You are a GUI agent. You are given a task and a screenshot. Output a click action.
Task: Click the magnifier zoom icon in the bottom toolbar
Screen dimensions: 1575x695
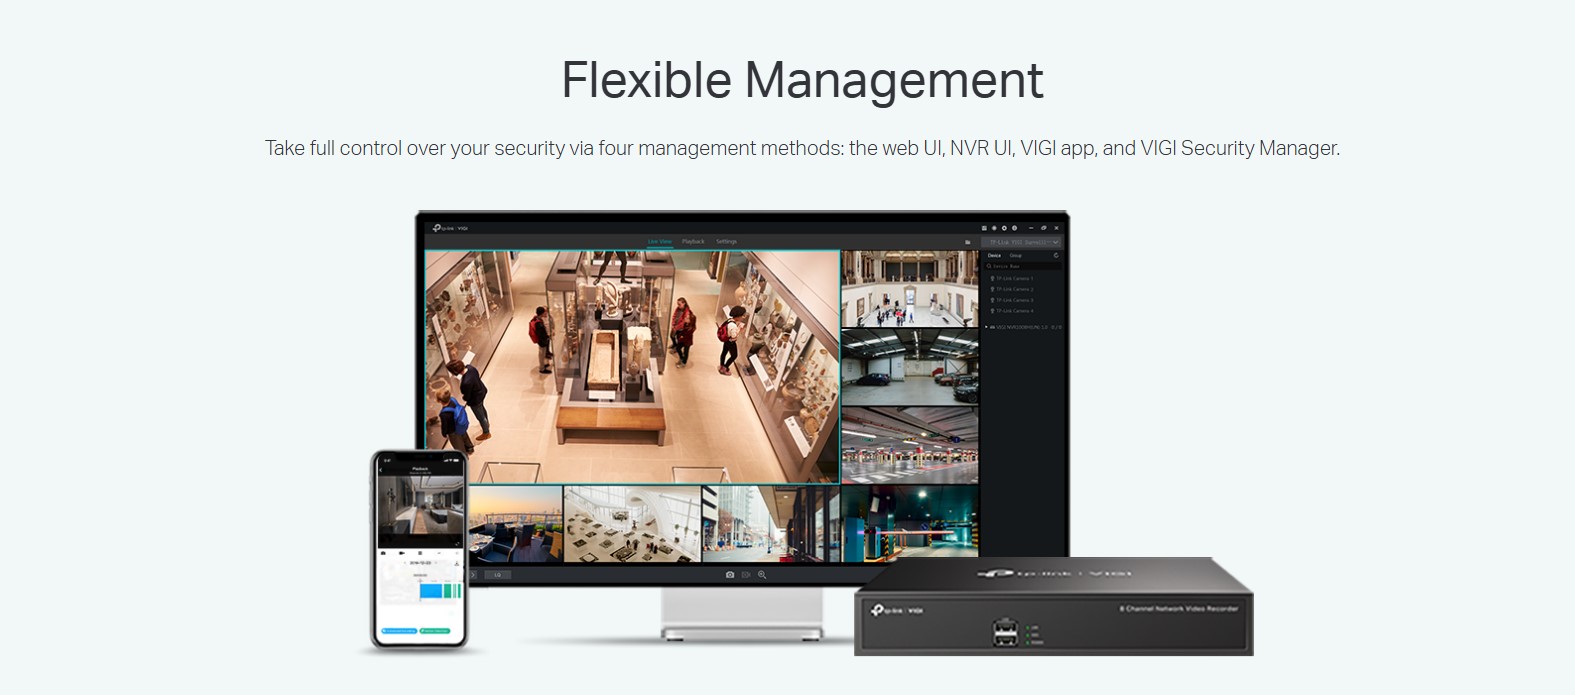tap(762, 575)
